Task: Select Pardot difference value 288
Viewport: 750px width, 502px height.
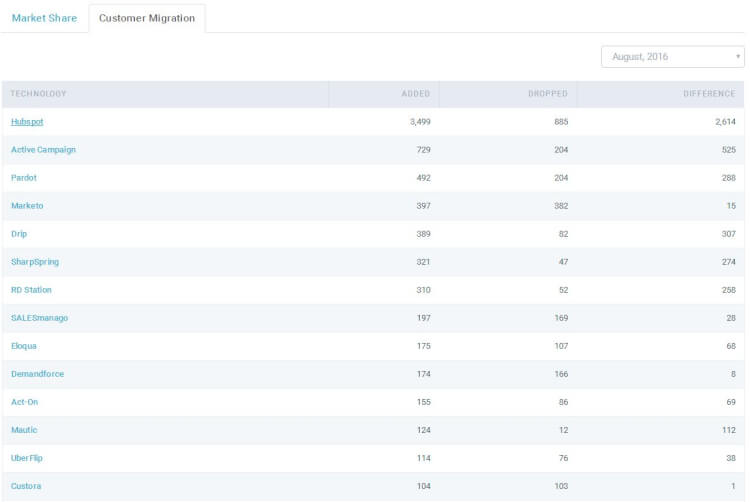Action: click(728, 178)
